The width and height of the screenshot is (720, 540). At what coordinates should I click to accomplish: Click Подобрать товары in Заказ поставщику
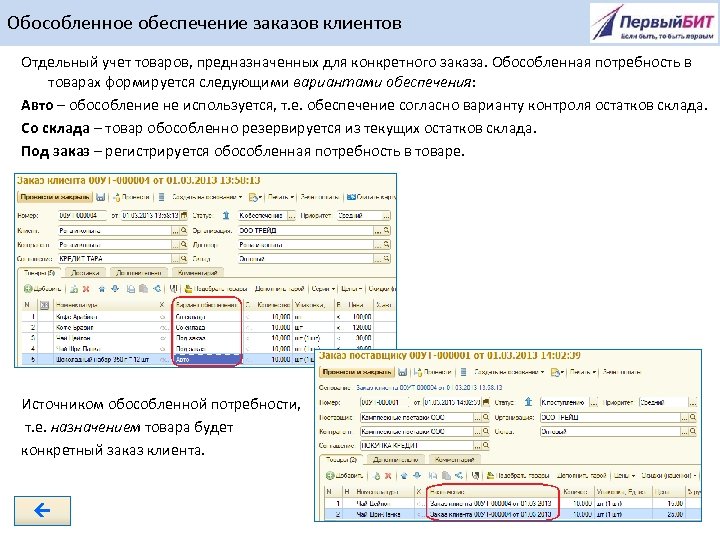518,475
